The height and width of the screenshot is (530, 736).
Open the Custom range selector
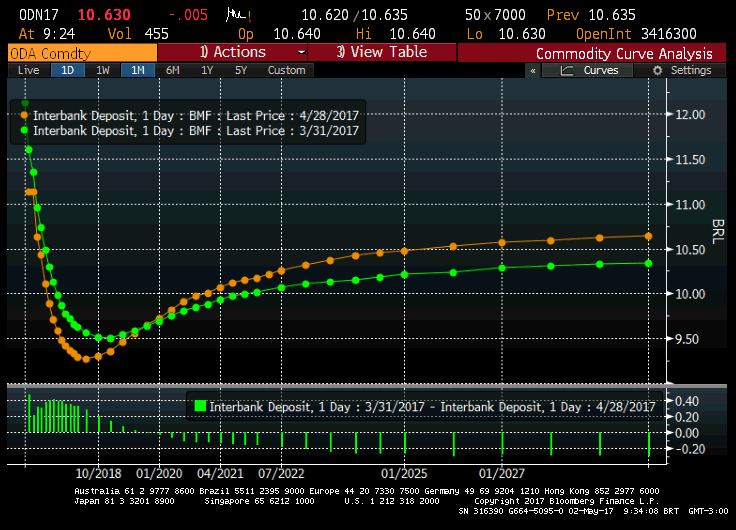[x=286, y=70]
